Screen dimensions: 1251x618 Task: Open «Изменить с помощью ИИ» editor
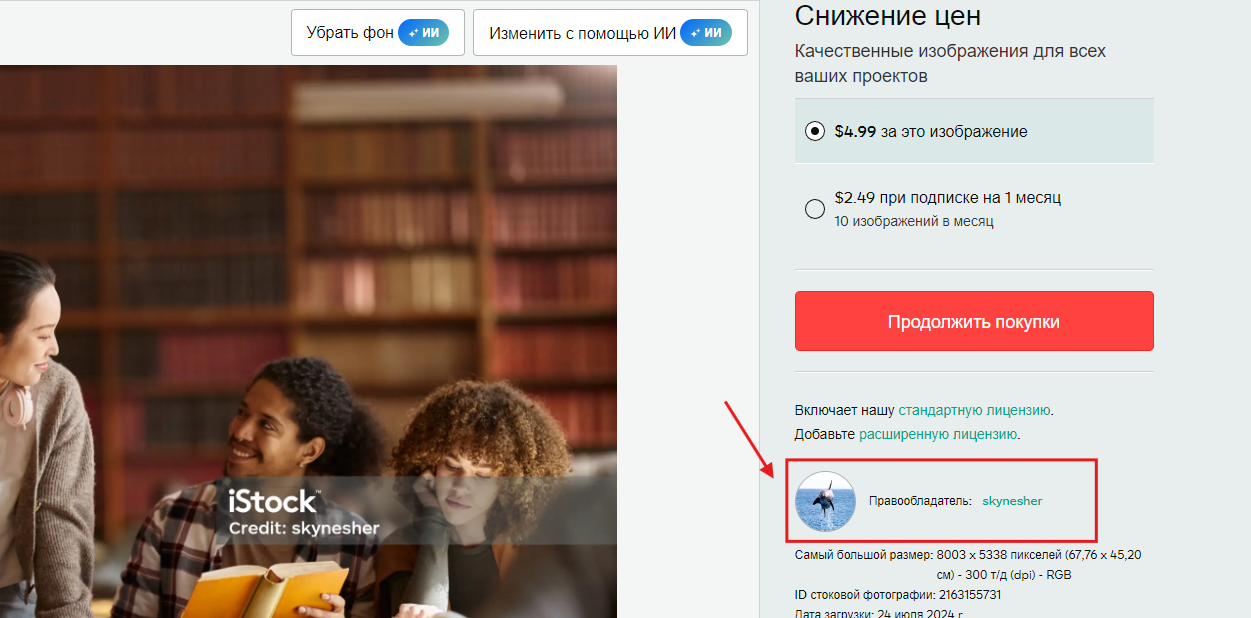(x=610, y=33)
